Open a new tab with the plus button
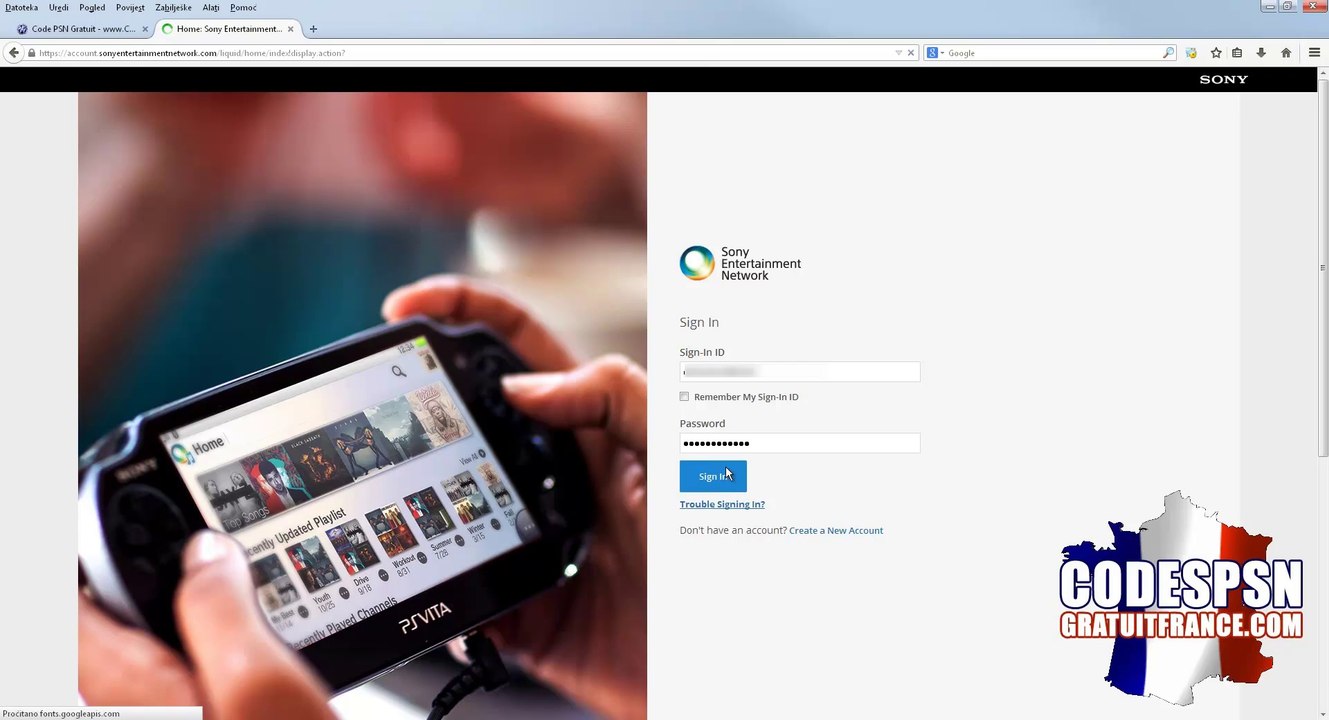The width and height of the screenshot is (1329, 720). point(313,29)
